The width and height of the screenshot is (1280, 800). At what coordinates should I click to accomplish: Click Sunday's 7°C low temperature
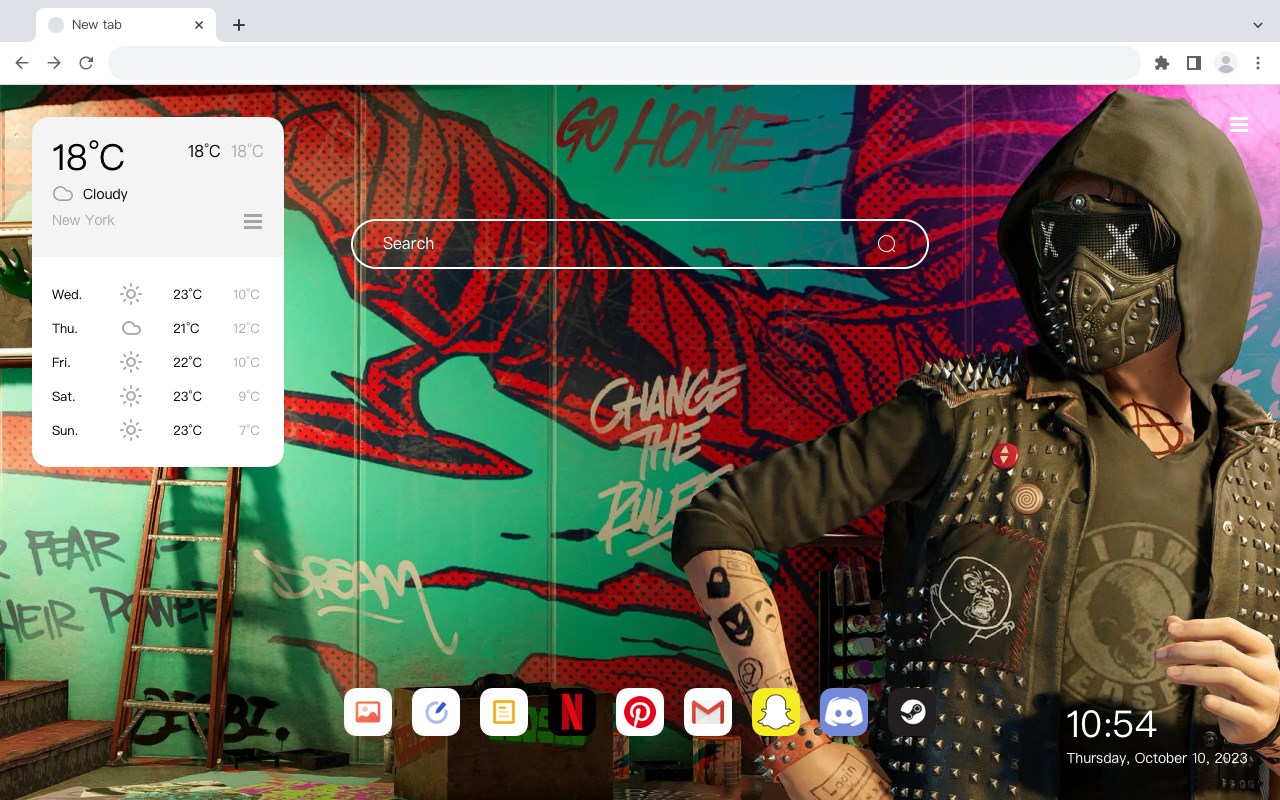(249, 430)
